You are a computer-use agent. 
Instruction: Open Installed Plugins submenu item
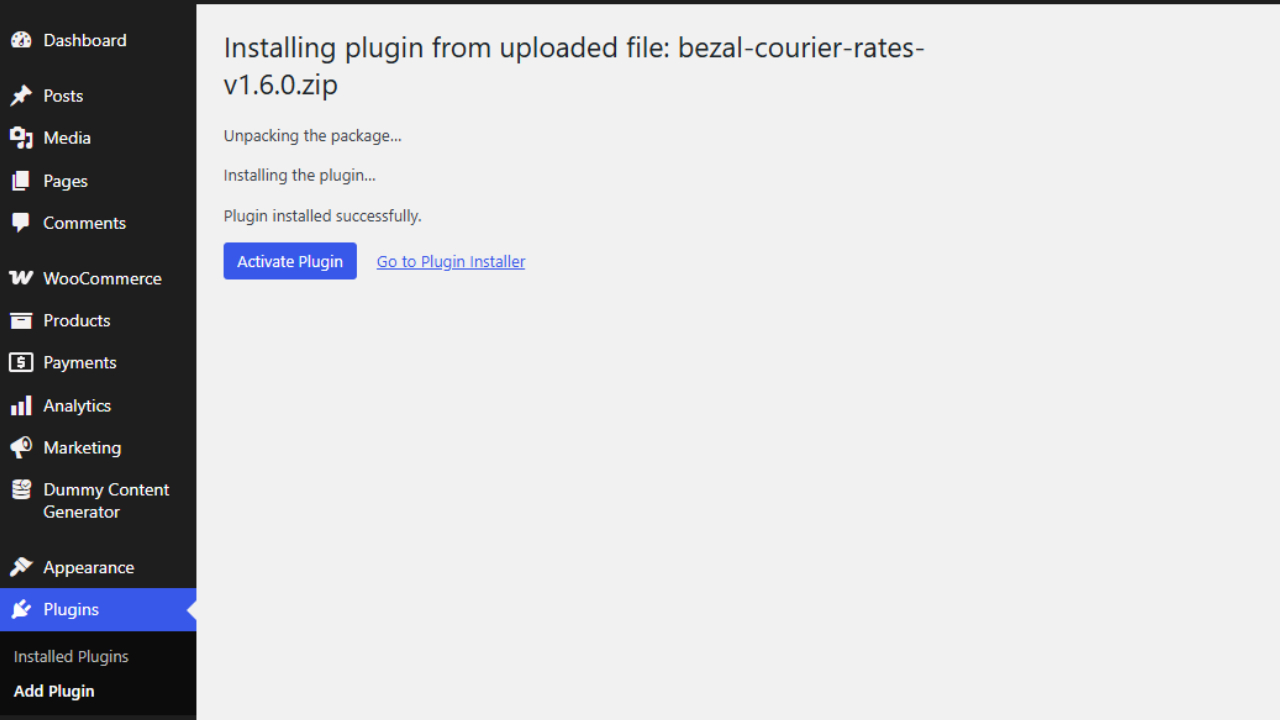[x=71, y=657]
